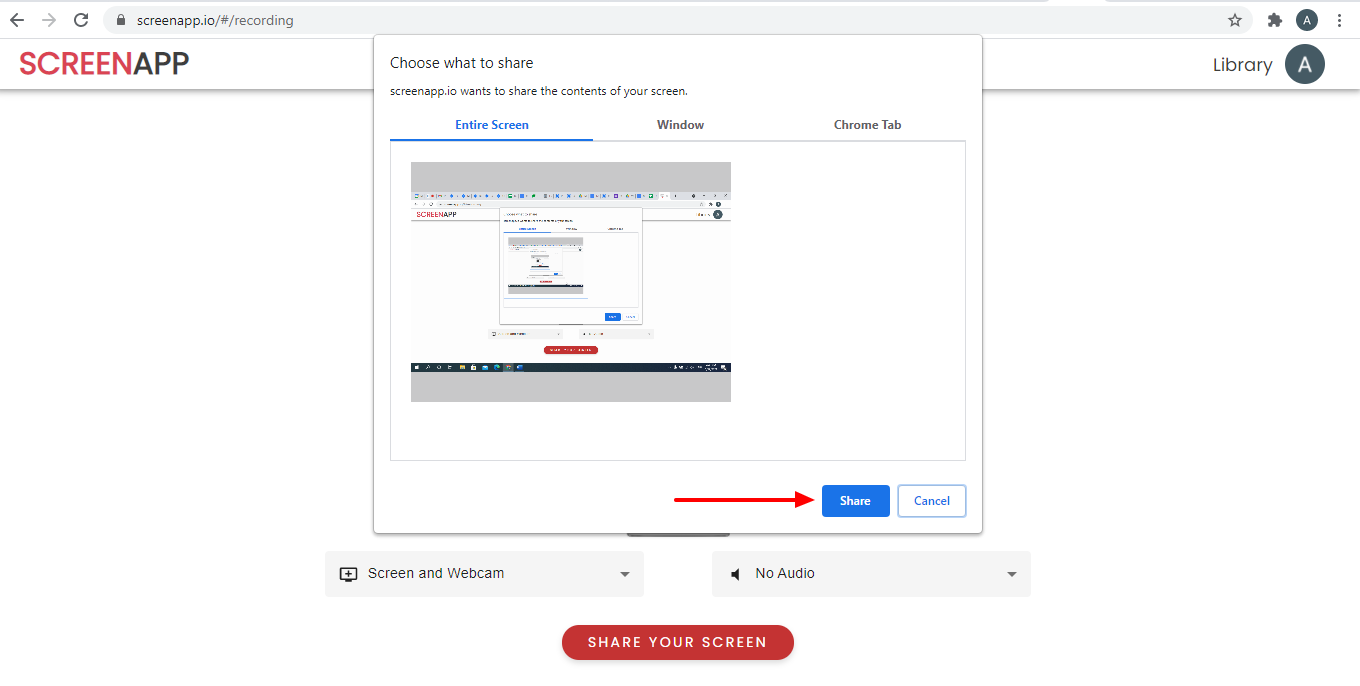Open Chrome's three-dot menu

coord(1339,20)
